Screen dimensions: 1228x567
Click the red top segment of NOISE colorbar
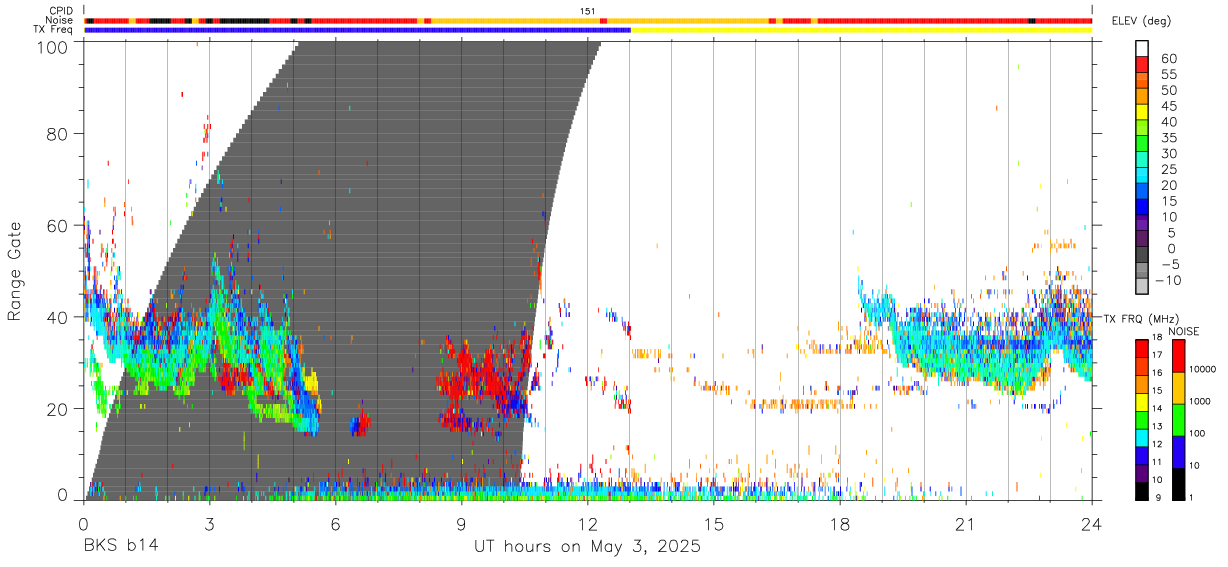pos(1179,355)
